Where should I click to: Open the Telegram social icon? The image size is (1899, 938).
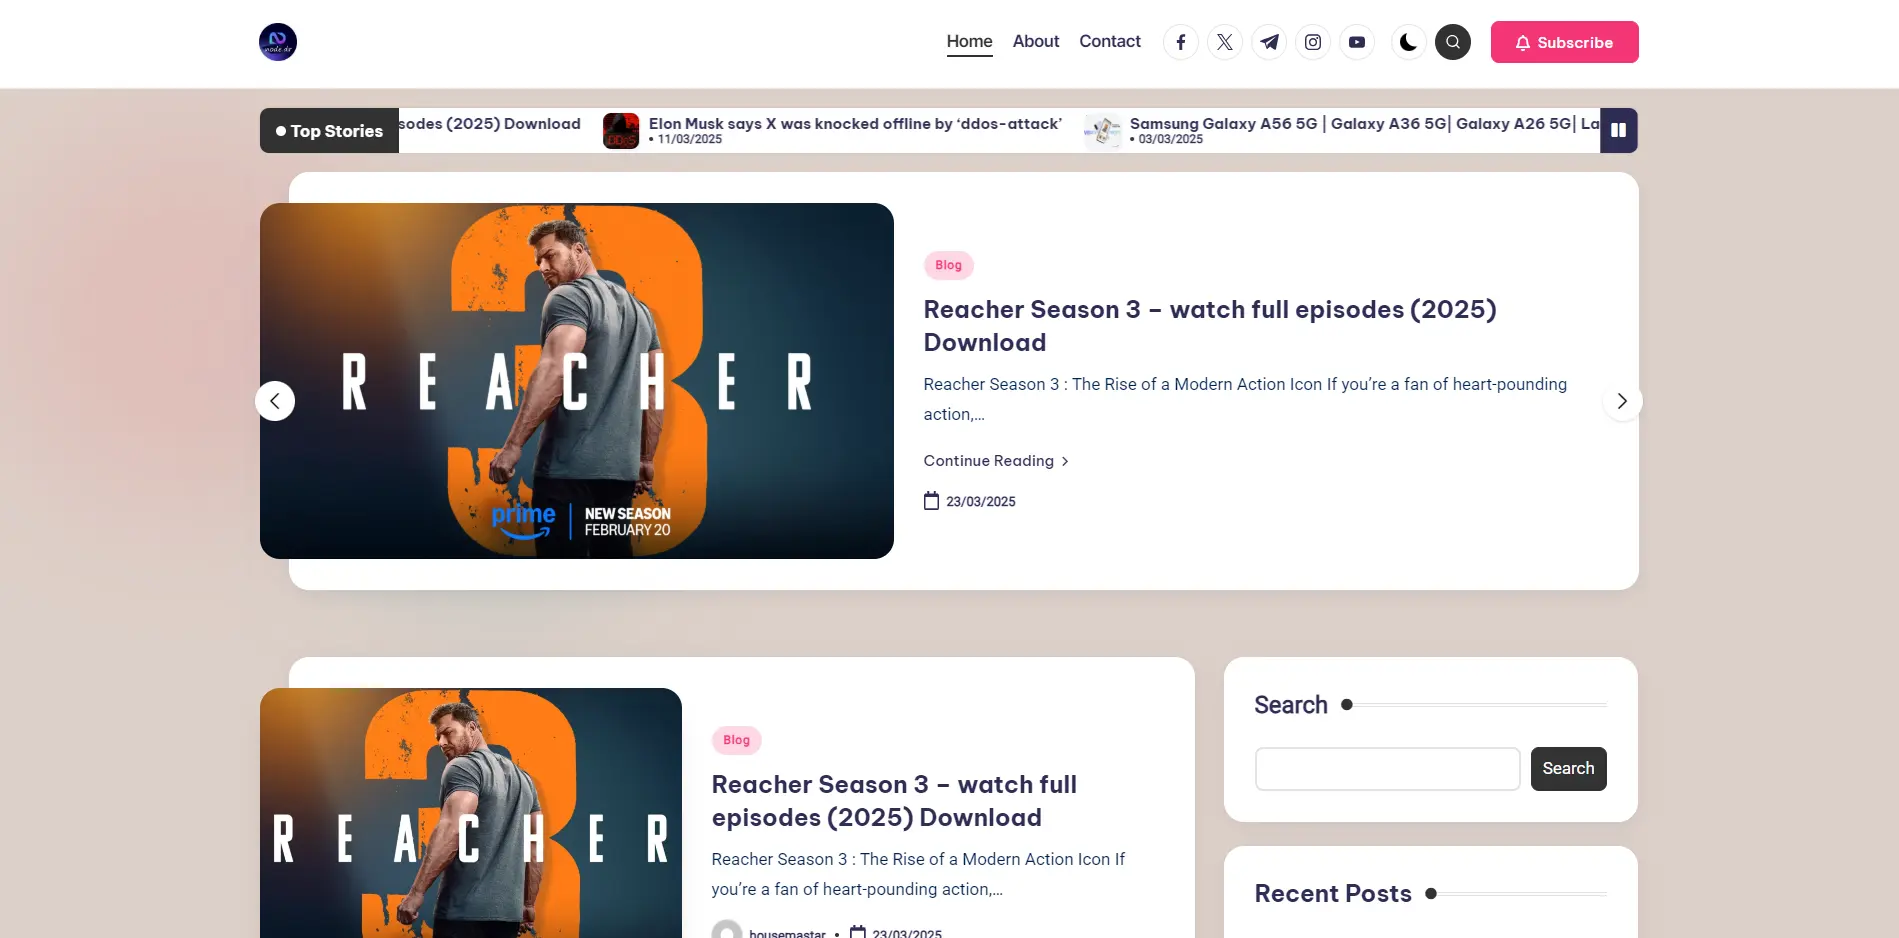tap(1269, 42)
